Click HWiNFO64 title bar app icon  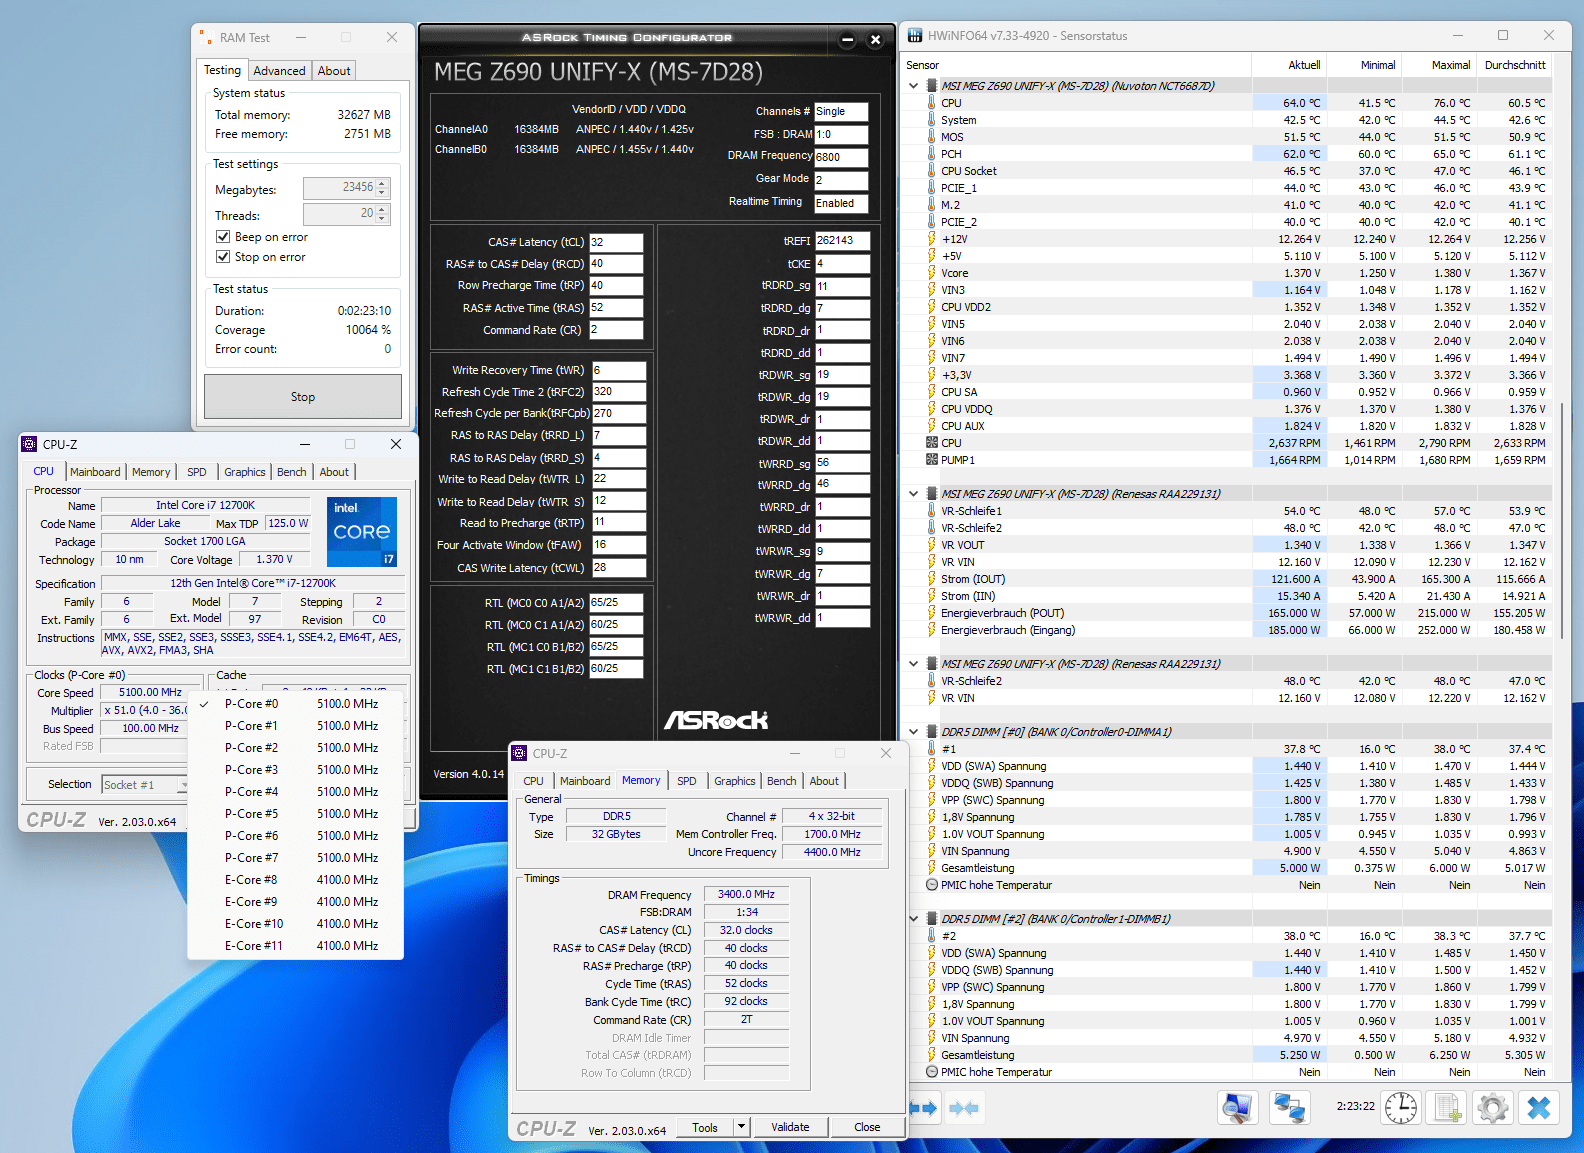(x=914, y=36)
